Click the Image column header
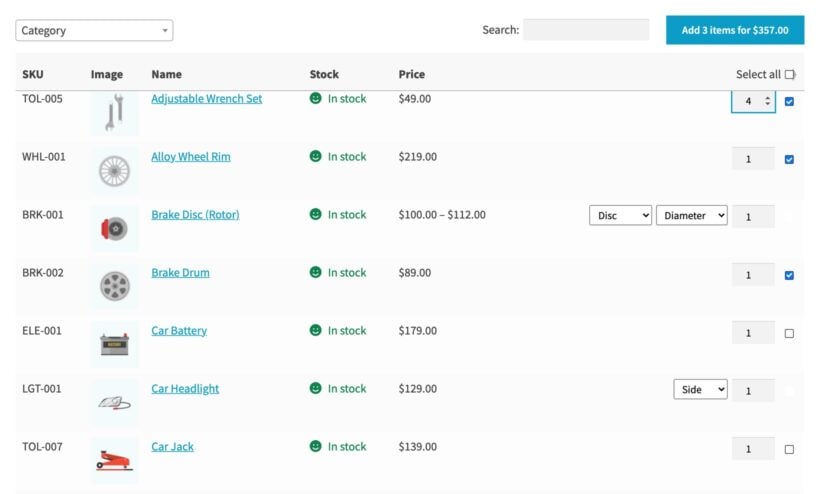Viewport: 820px width, 494px height. [107, 74]
